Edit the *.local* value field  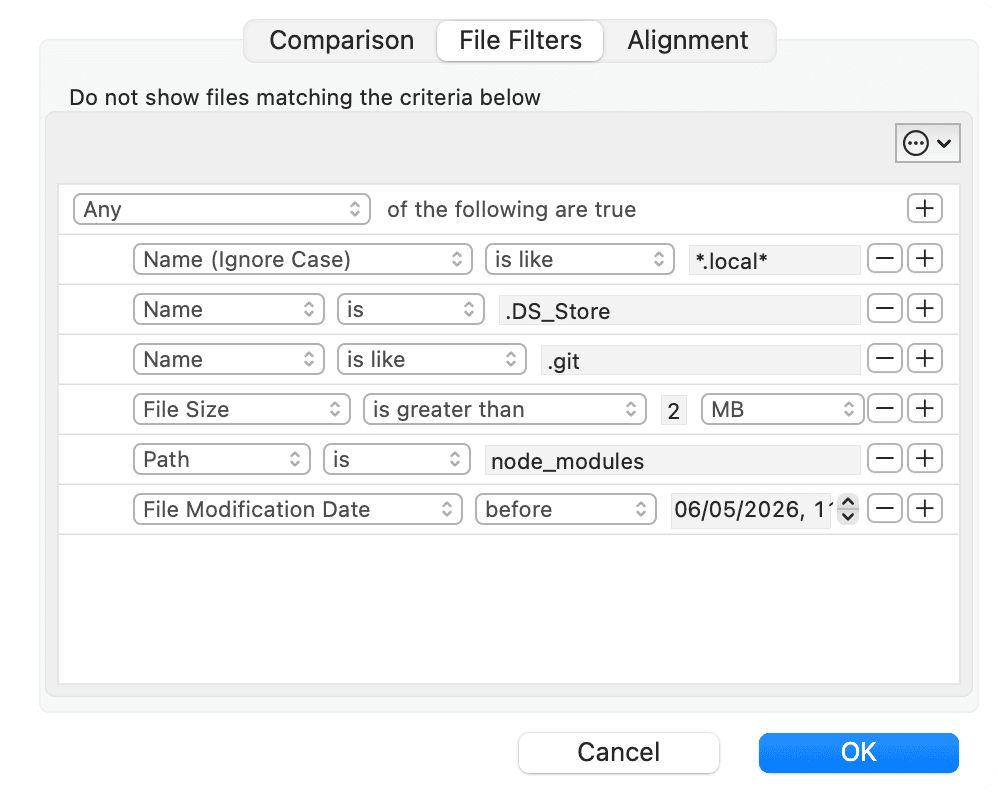(774, 260)
